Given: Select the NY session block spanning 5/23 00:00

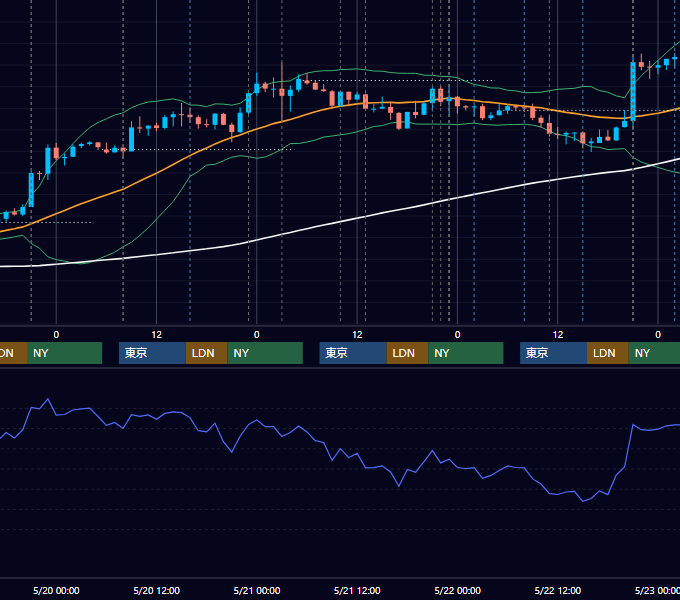Looking at the screenshot, I should [x=654, y=353].
